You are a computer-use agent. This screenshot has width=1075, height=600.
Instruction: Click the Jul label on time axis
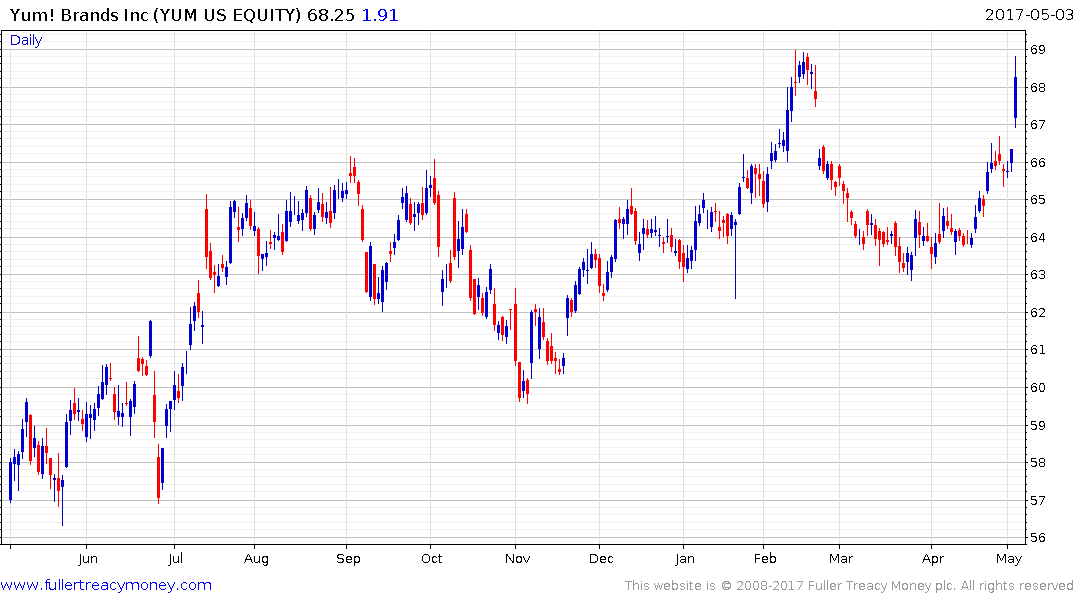tap(176, 558)
